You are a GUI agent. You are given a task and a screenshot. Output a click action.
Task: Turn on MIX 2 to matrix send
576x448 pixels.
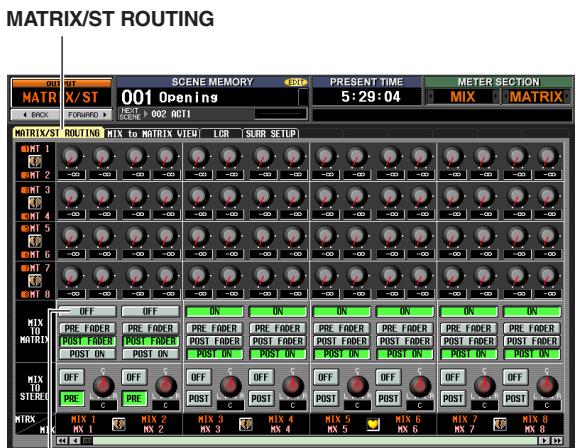coord(150,311)
